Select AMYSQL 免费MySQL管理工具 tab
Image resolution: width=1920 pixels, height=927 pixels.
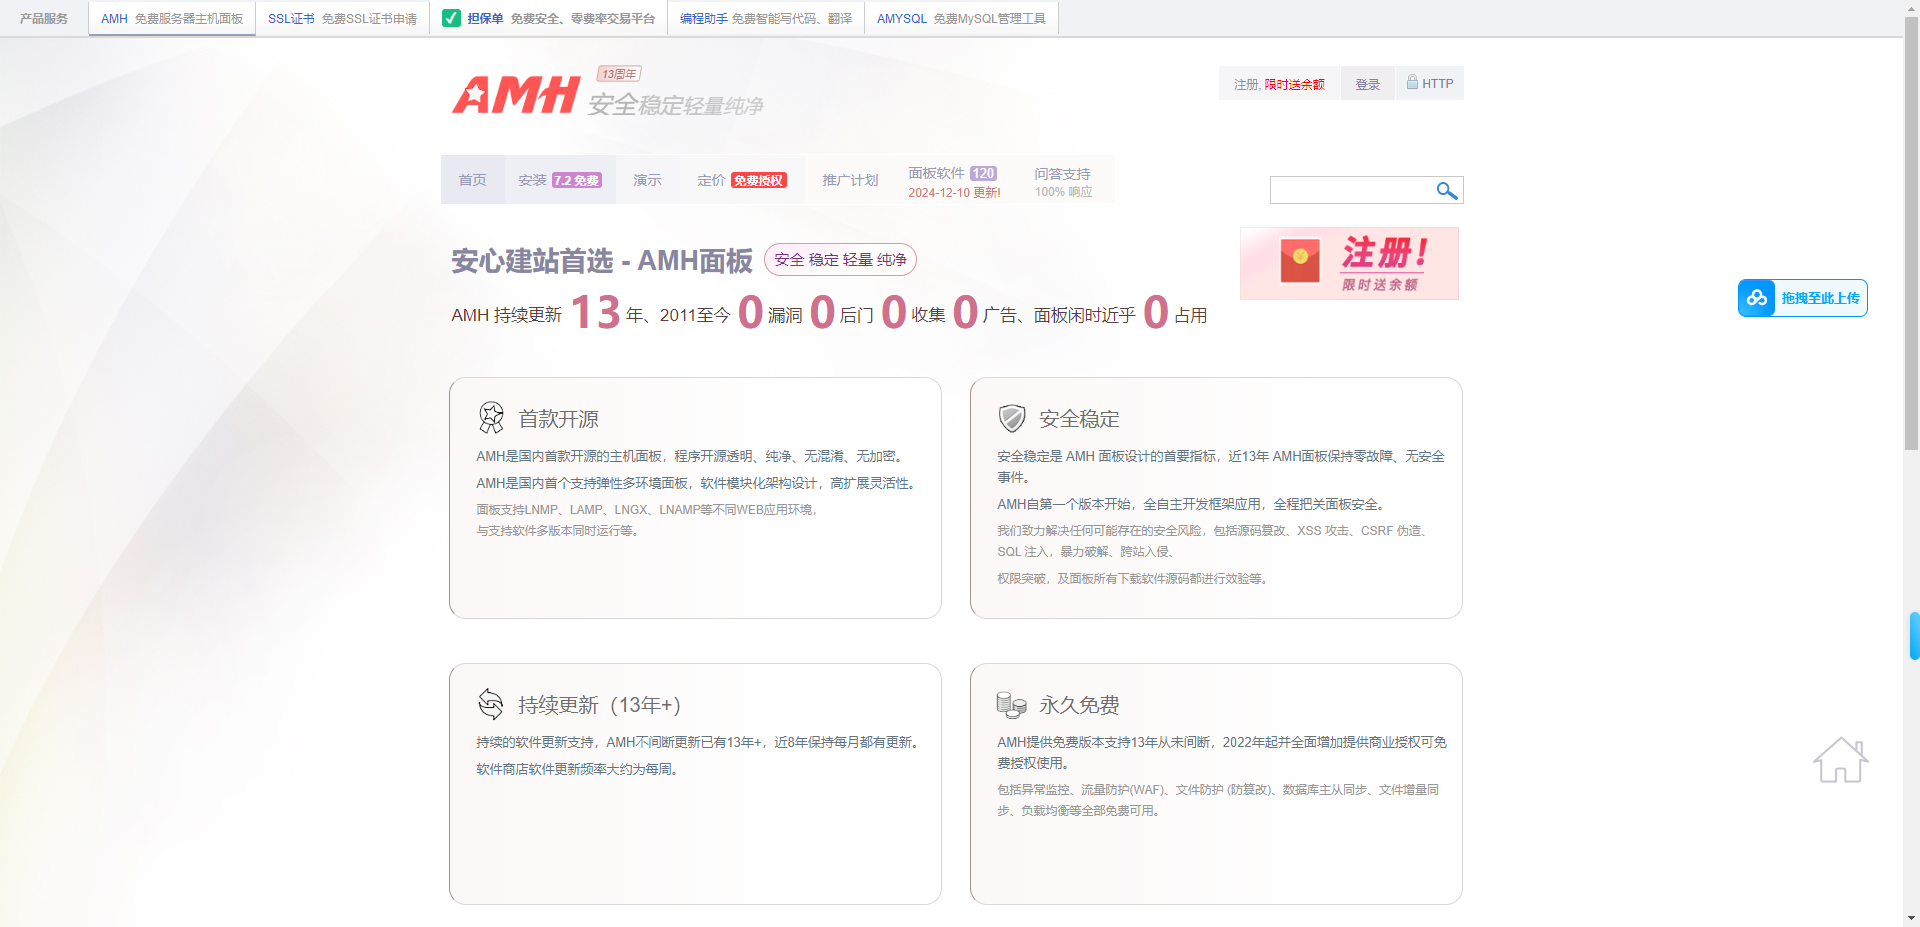point(961,18)
